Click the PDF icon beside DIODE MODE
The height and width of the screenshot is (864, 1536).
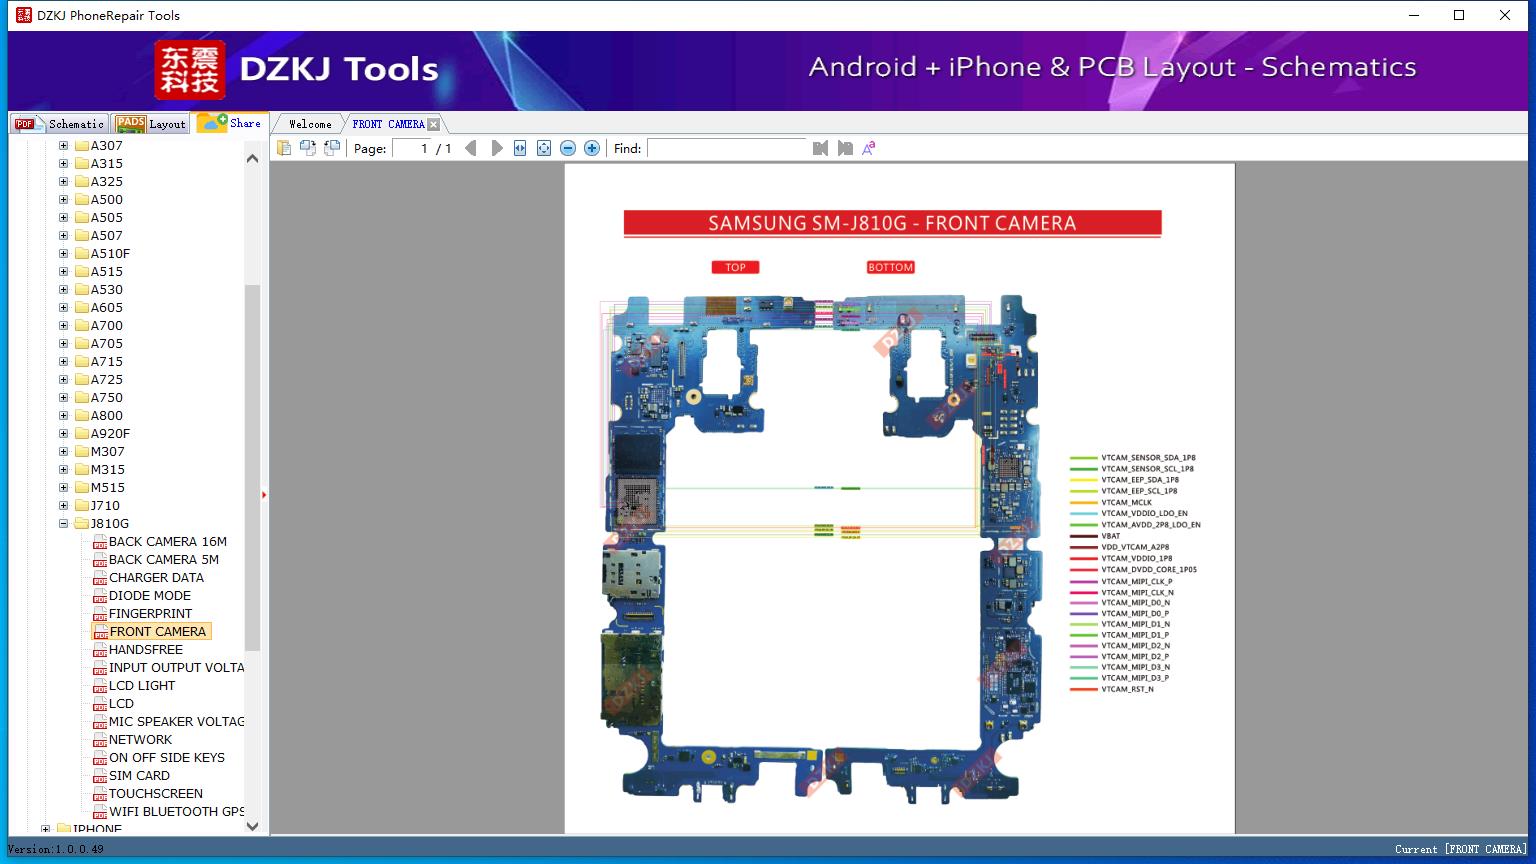(100, 596)
